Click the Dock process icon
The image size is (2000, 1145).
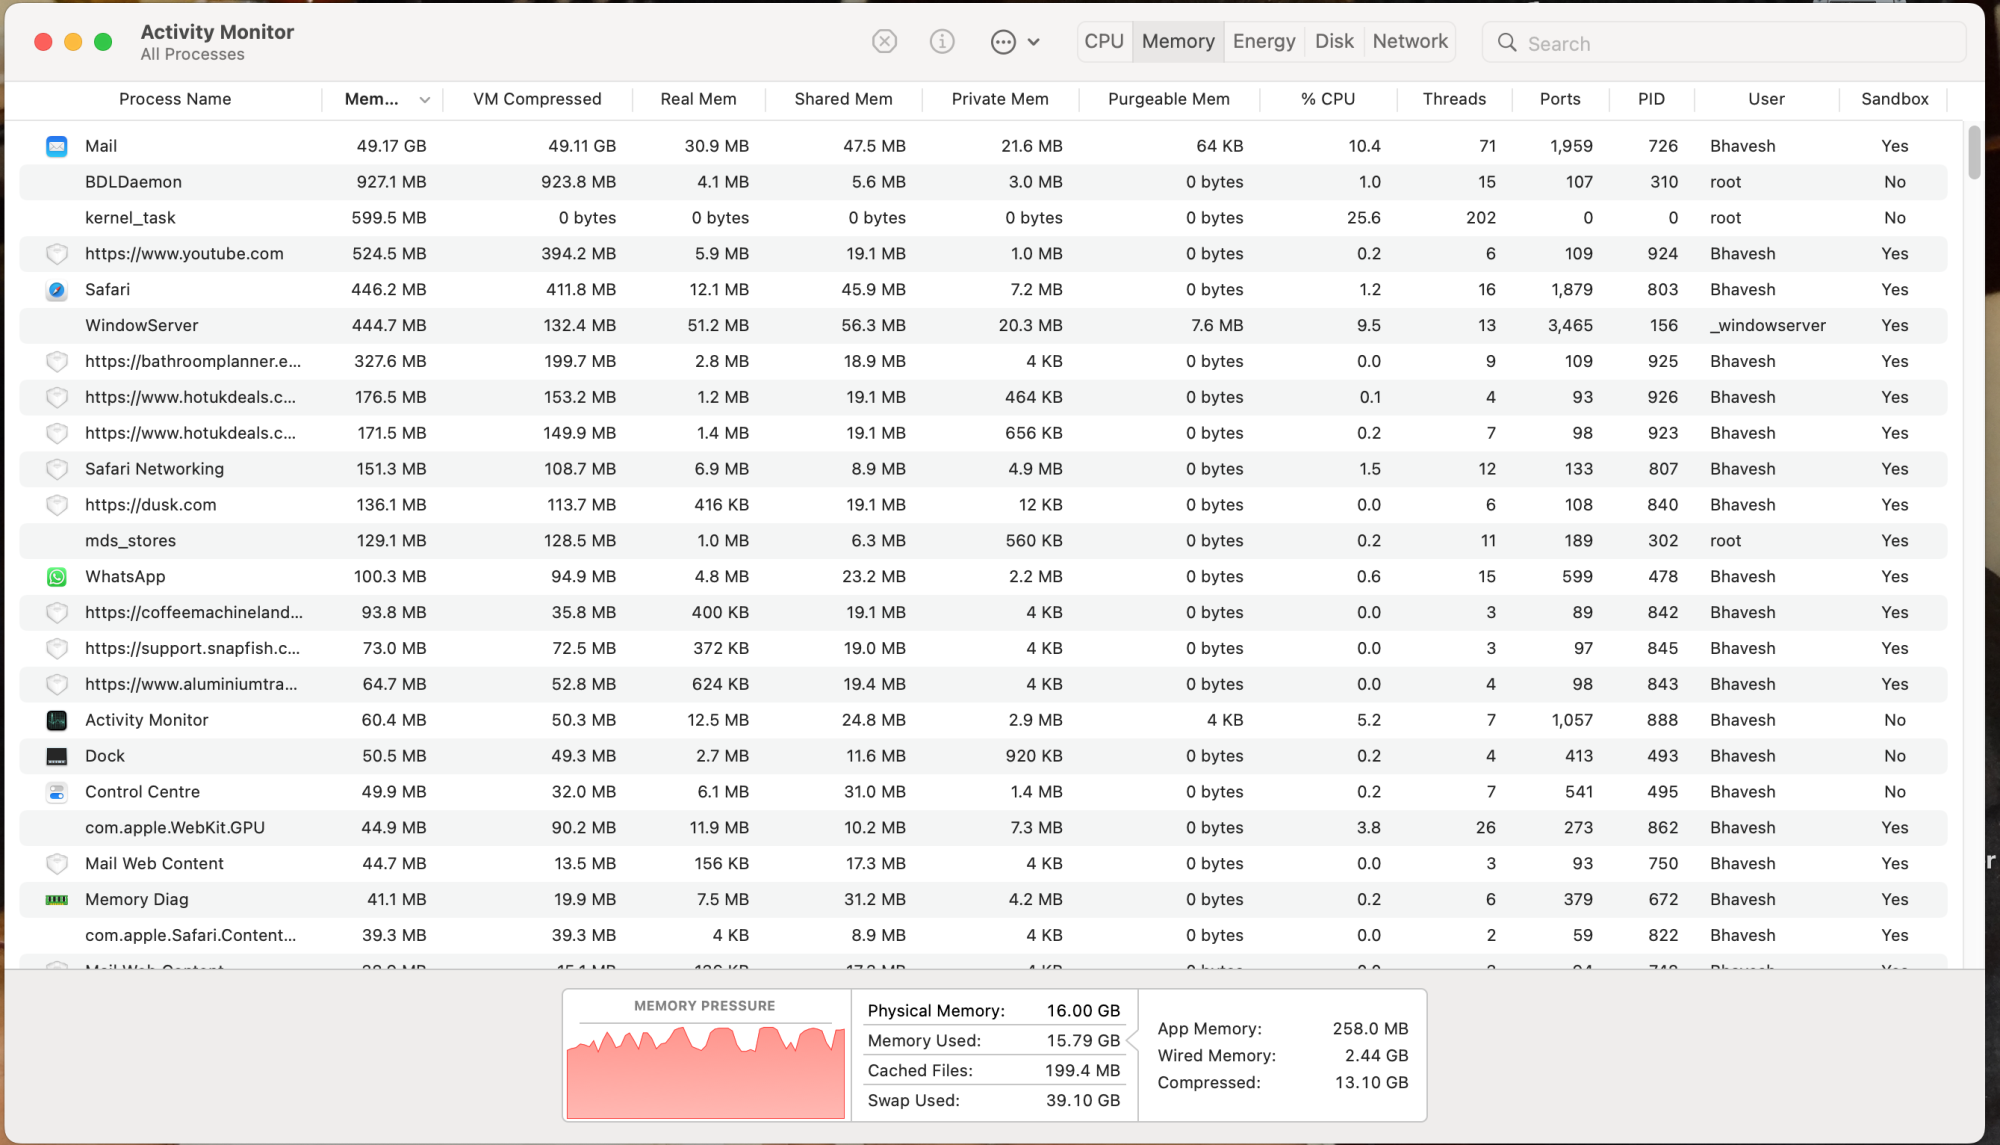(x=57, y=756)
